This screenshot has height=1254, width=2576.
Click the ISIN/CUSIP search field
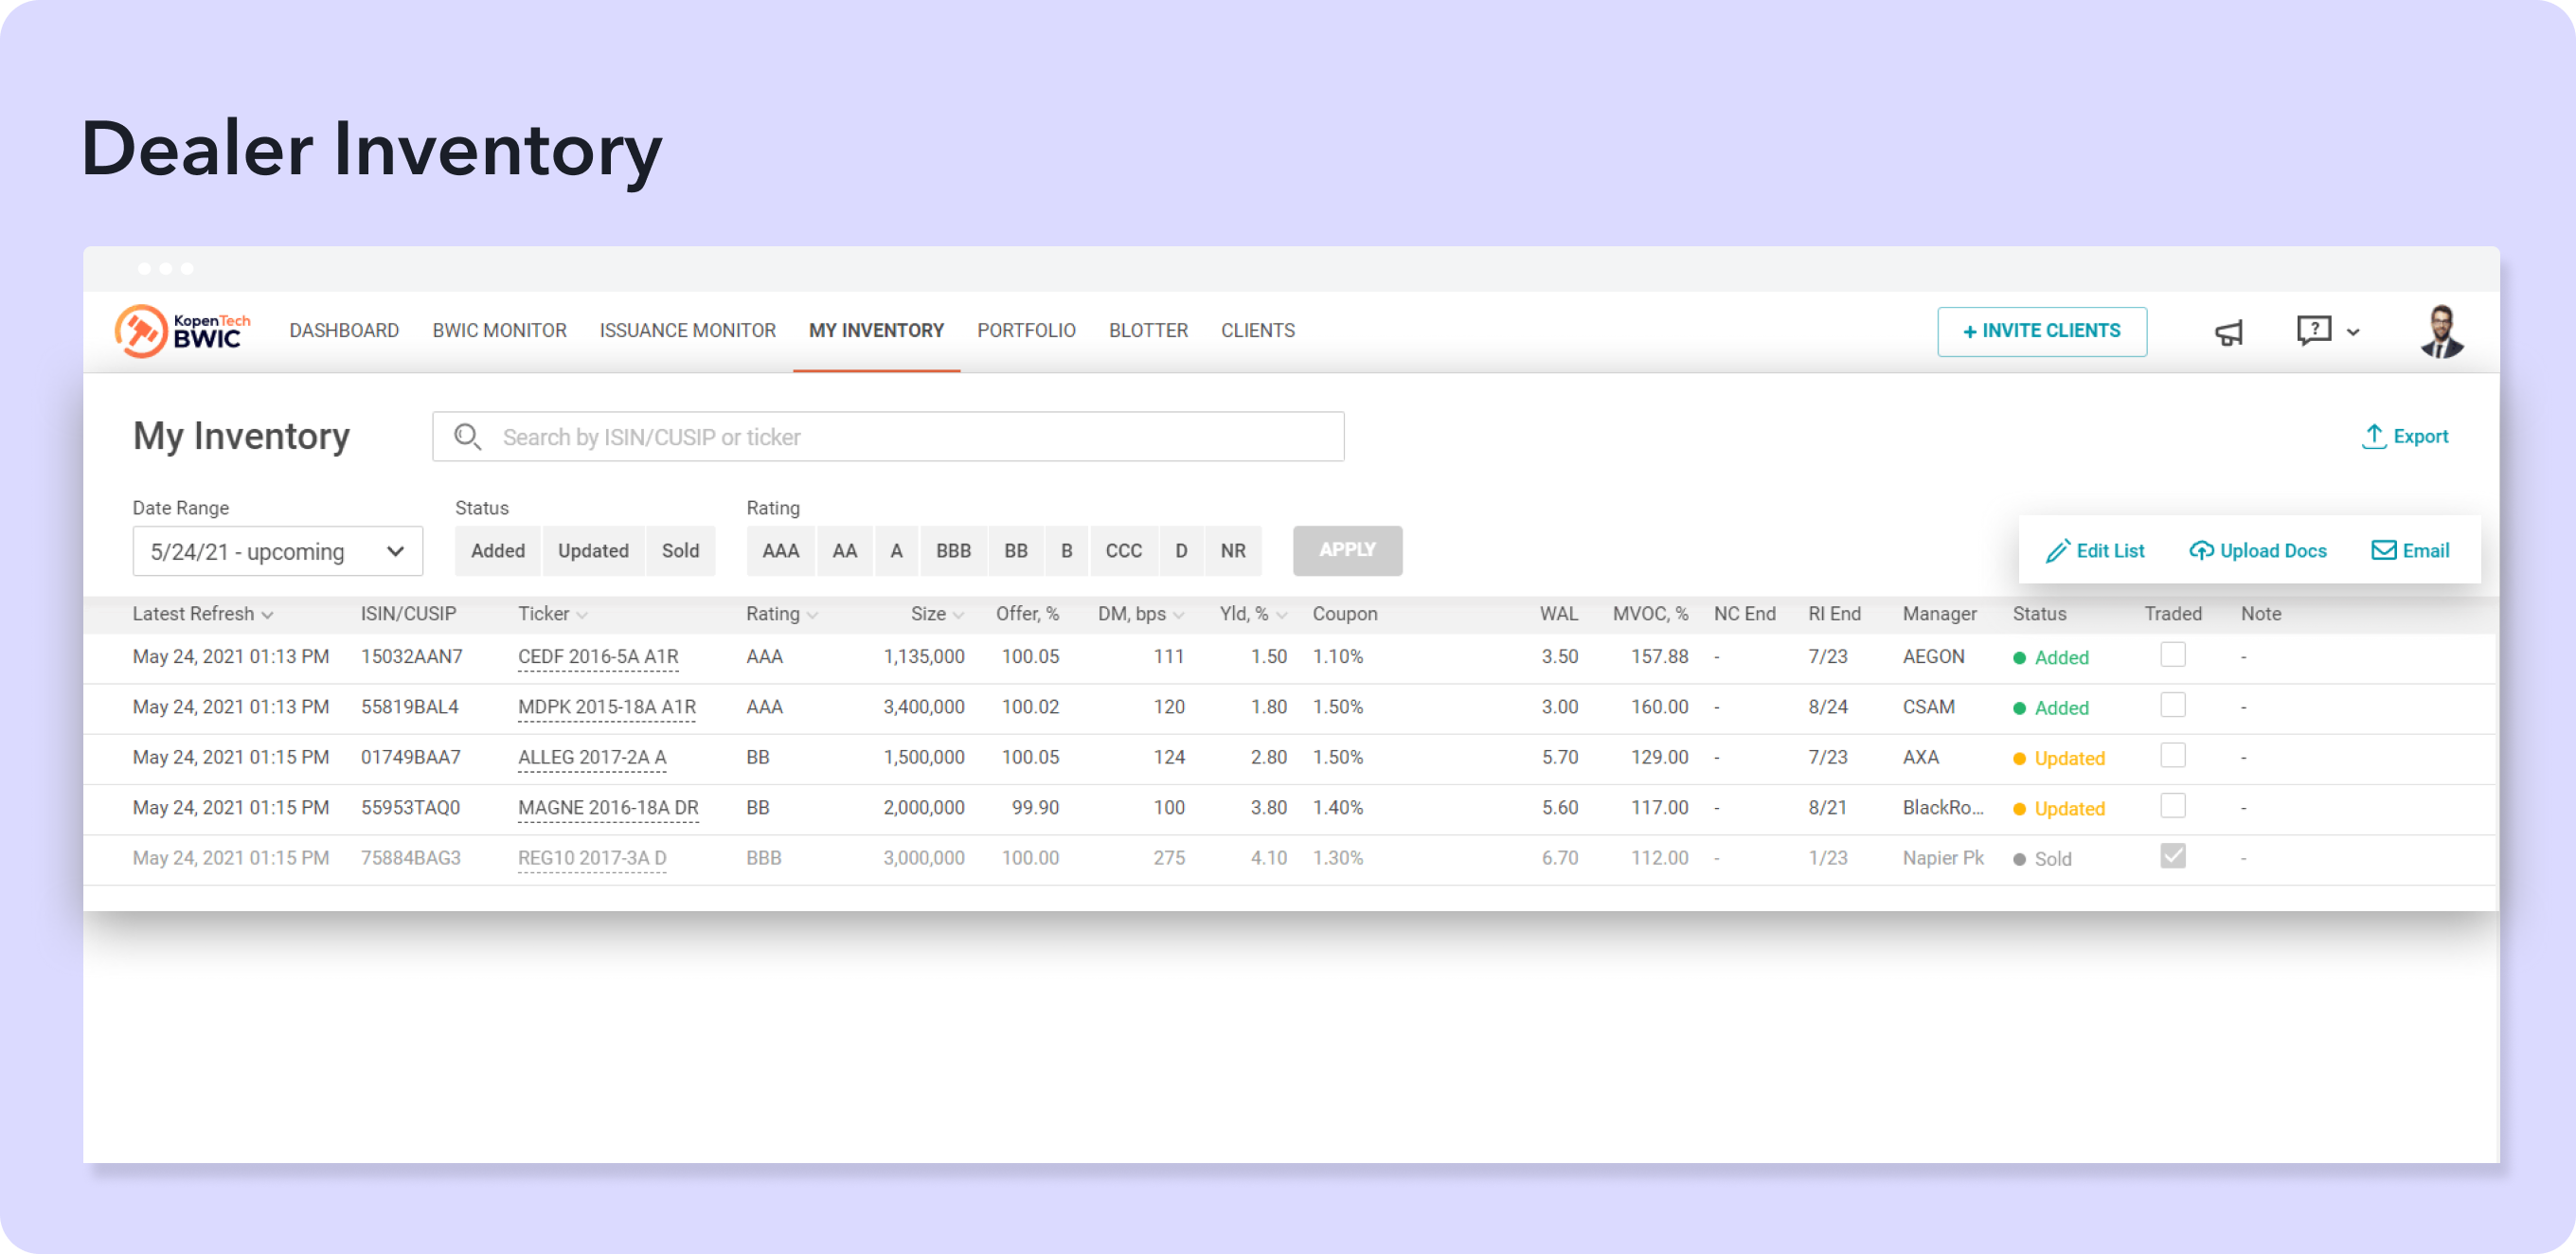(x=888, y=437)
